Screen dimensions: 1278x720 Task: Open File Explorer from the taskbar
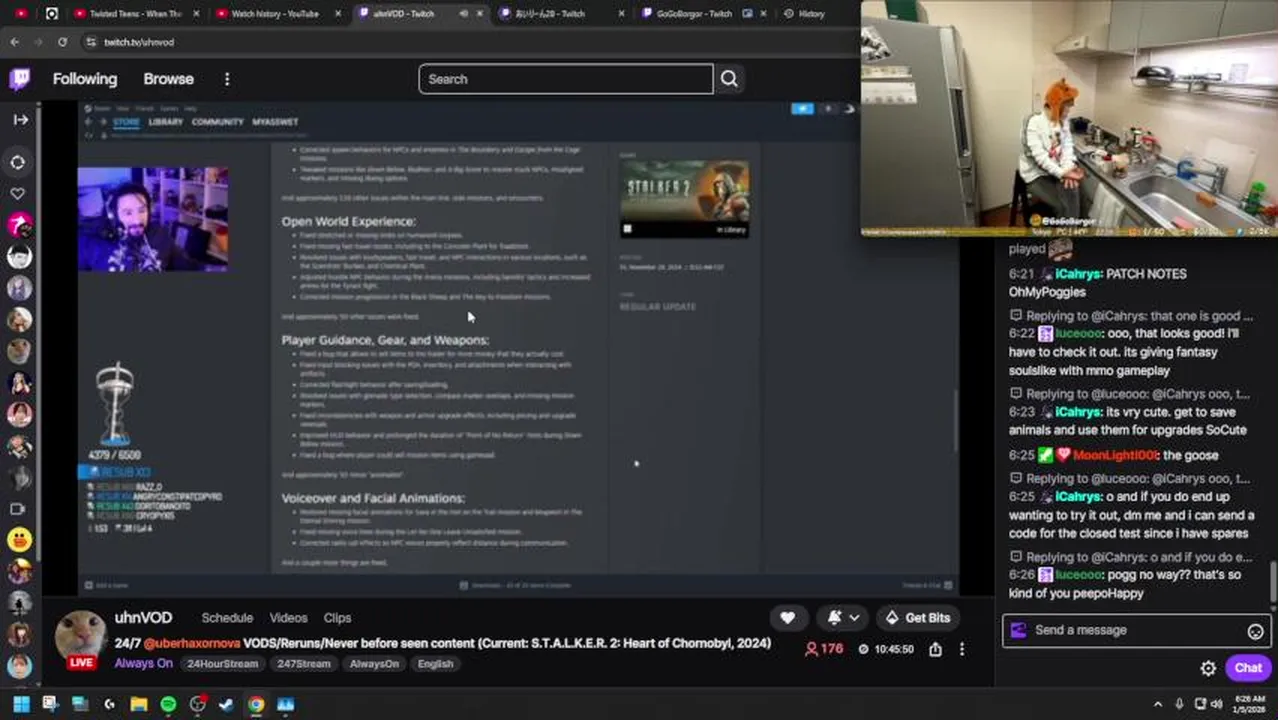[139, 704]
